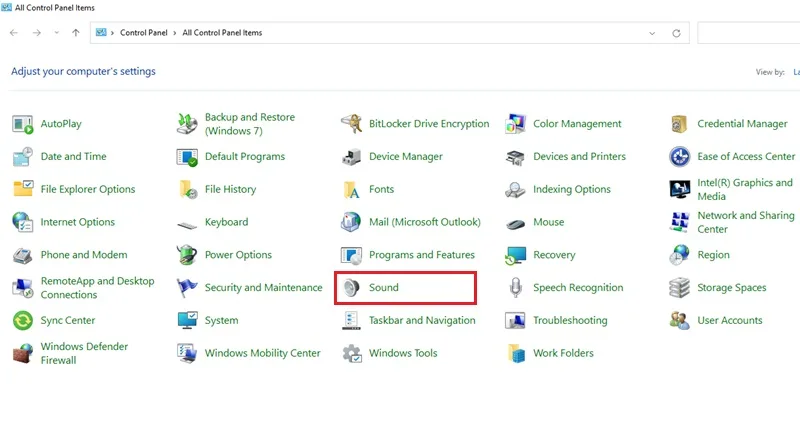Open the Troubleshooting link
The image size is (800, 430).
tap(570, 320)
